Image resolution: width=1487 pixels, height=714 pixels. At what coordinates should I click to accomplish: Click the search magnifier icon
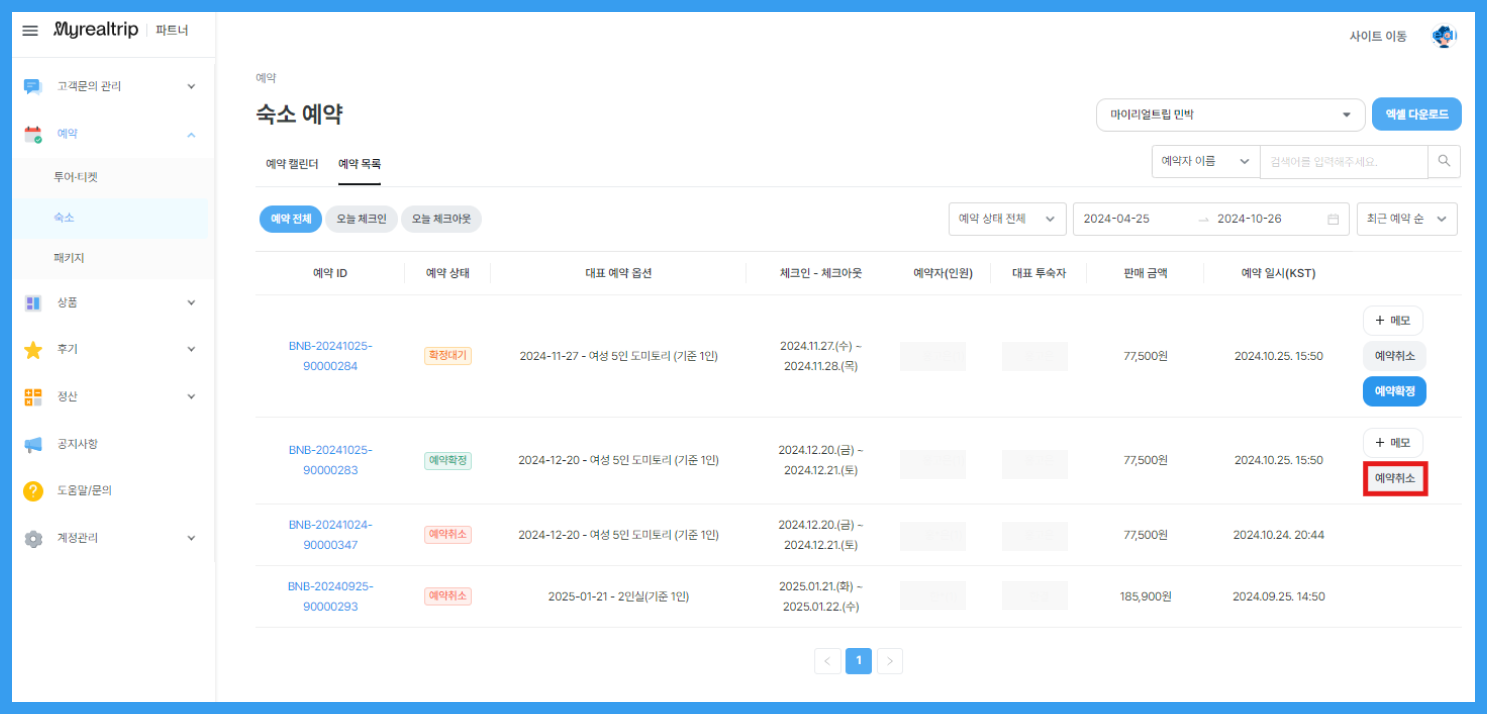pos(1444,161)
